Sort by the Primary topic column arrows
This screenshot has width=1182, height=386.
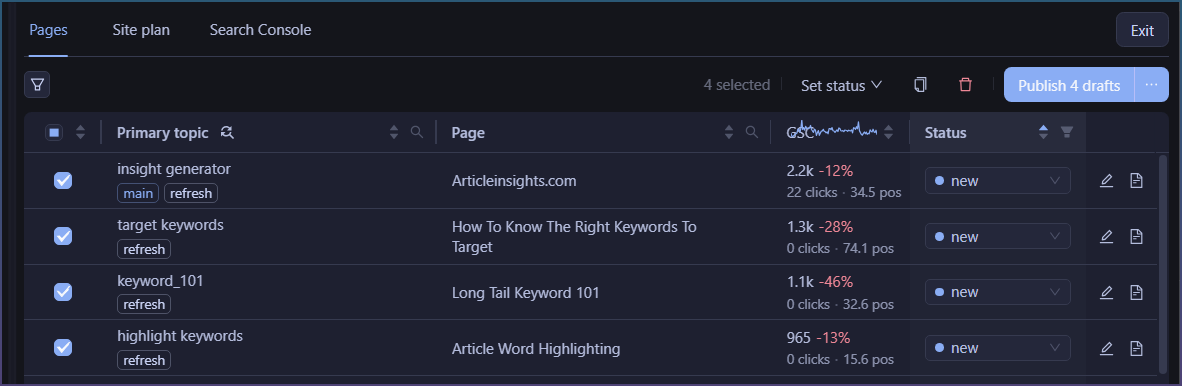coord(393,132)
